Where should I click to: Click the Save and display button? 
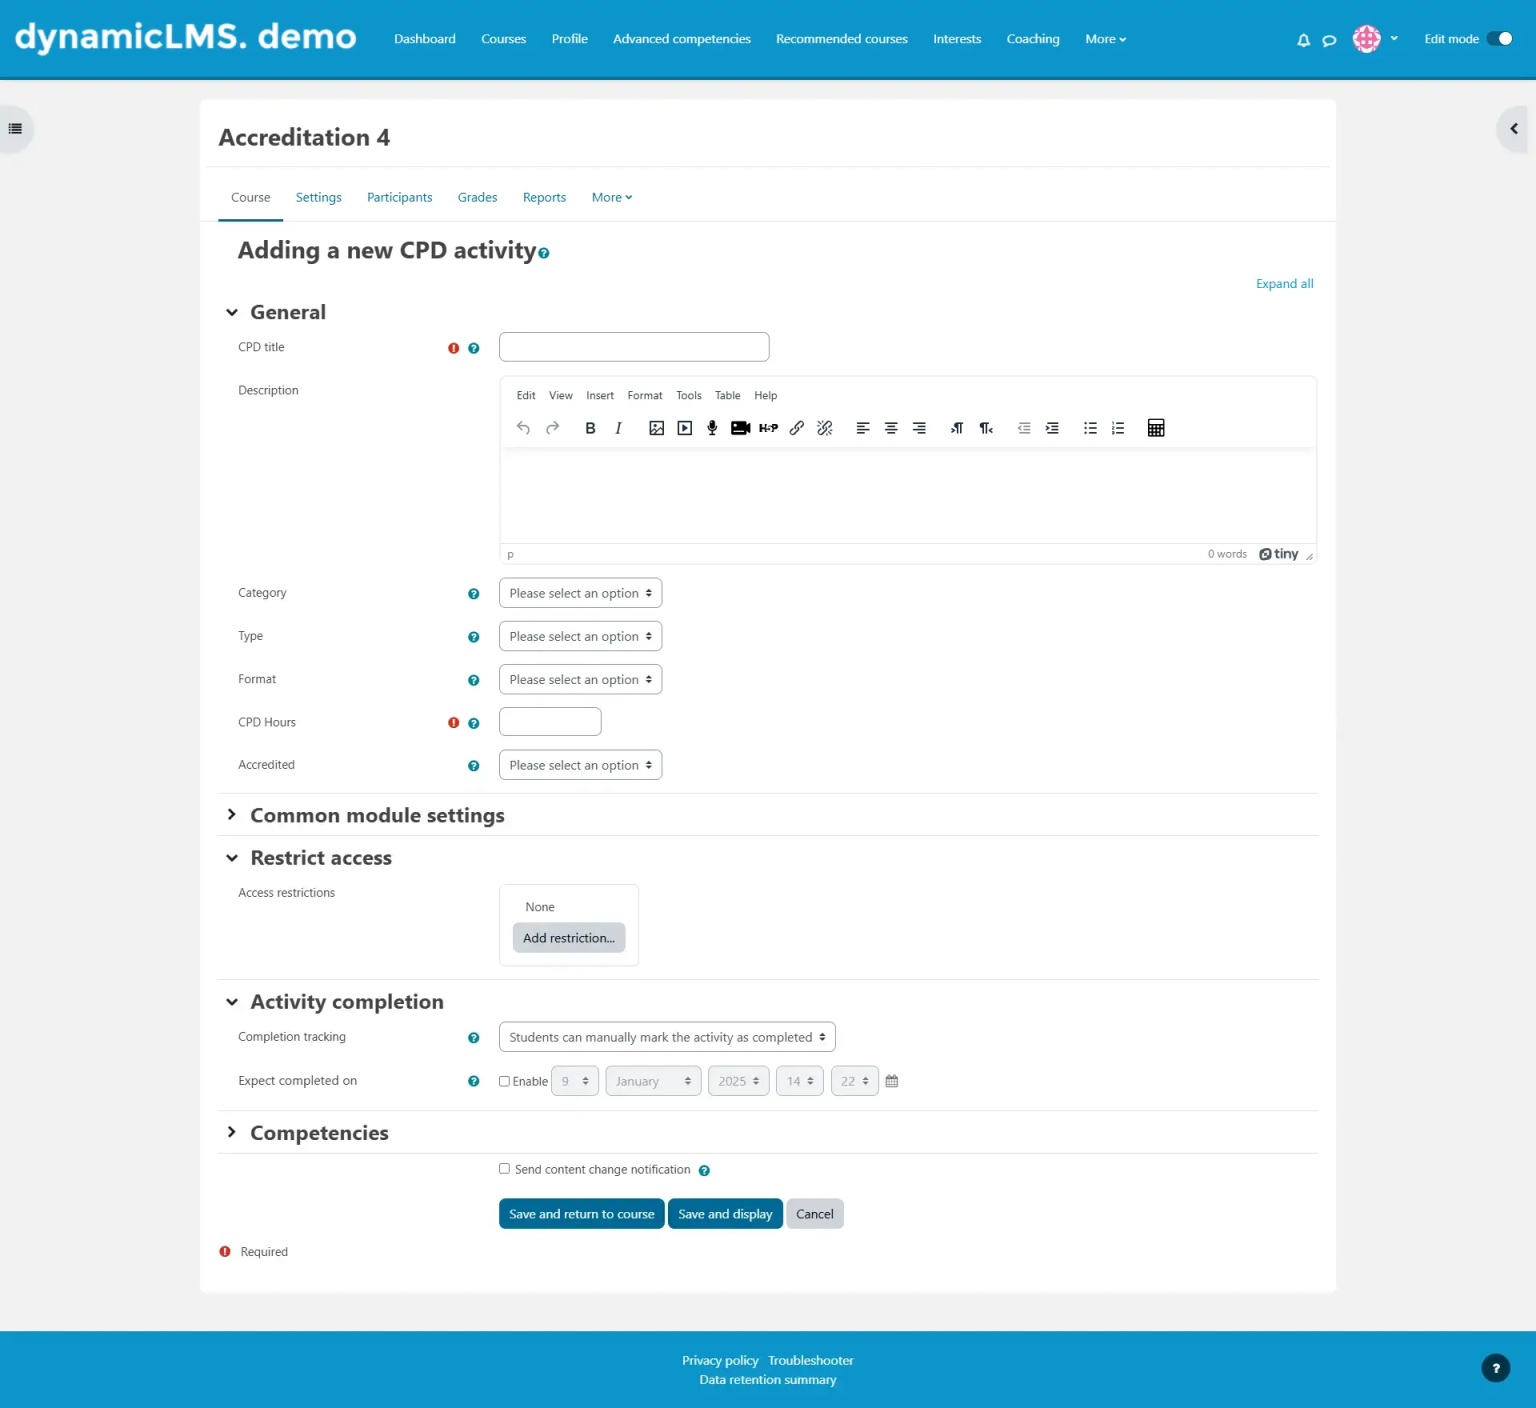tap(725, 1214)
